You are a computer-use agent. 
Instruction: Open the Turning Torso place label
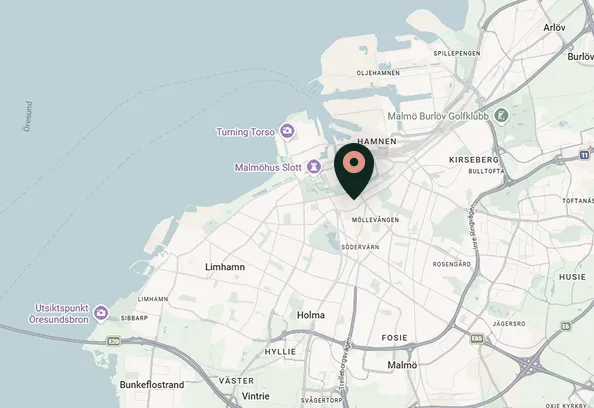point(245,132)
